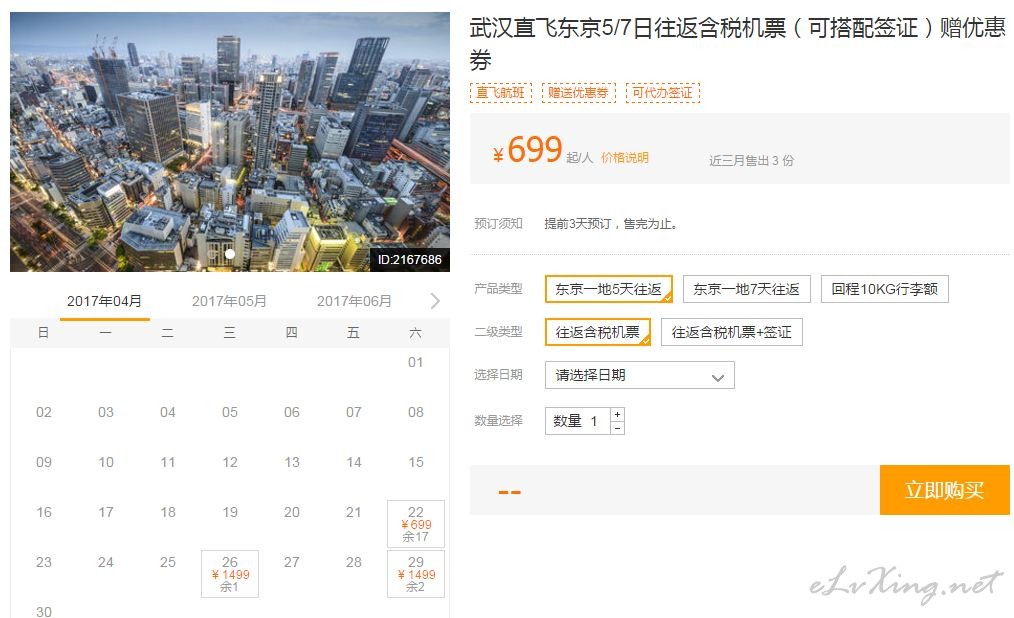Select 东京一地7天往返 product type
This screenshot has width=1014, height=618.
click(x=746, y=289)
